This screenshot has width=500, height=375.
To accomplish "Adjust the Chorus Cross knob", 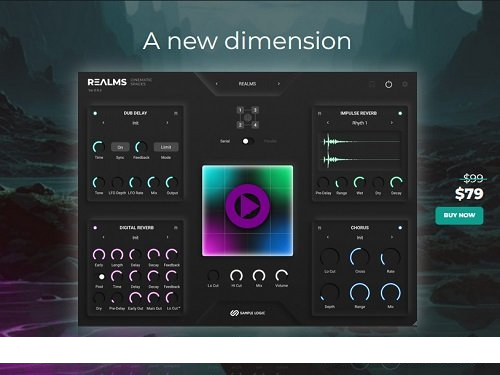I will tap(360, 258).
